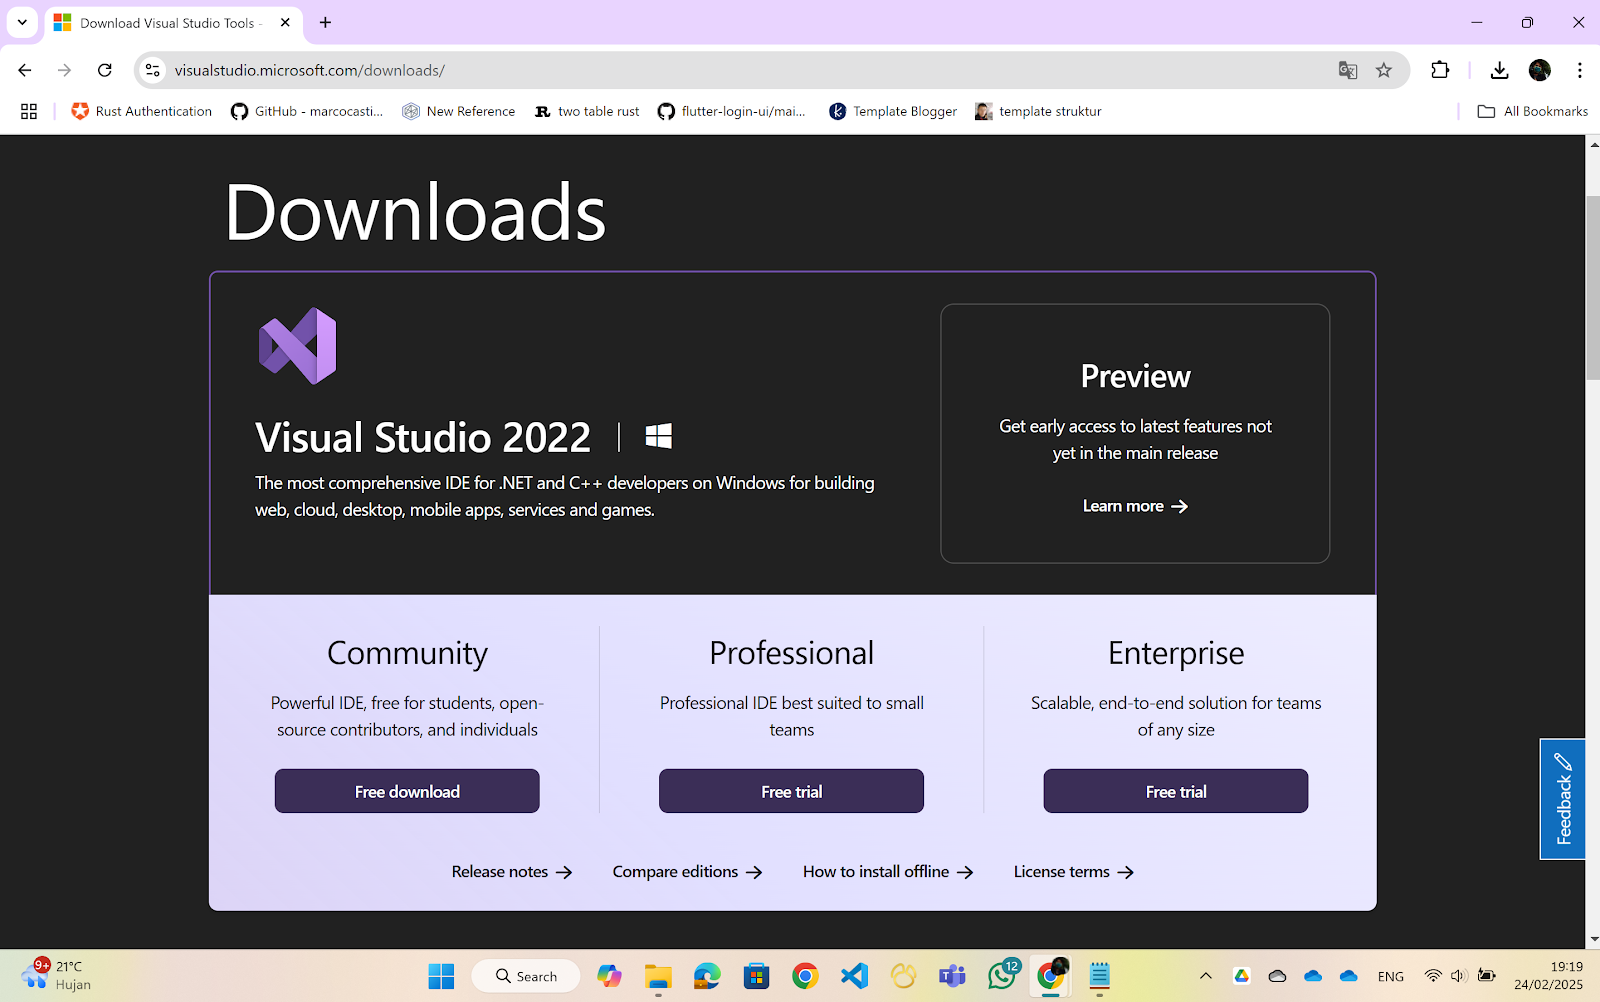Click the Community heading text
This screenshot has height=1002, width=1600.
[x=407, y=653]
